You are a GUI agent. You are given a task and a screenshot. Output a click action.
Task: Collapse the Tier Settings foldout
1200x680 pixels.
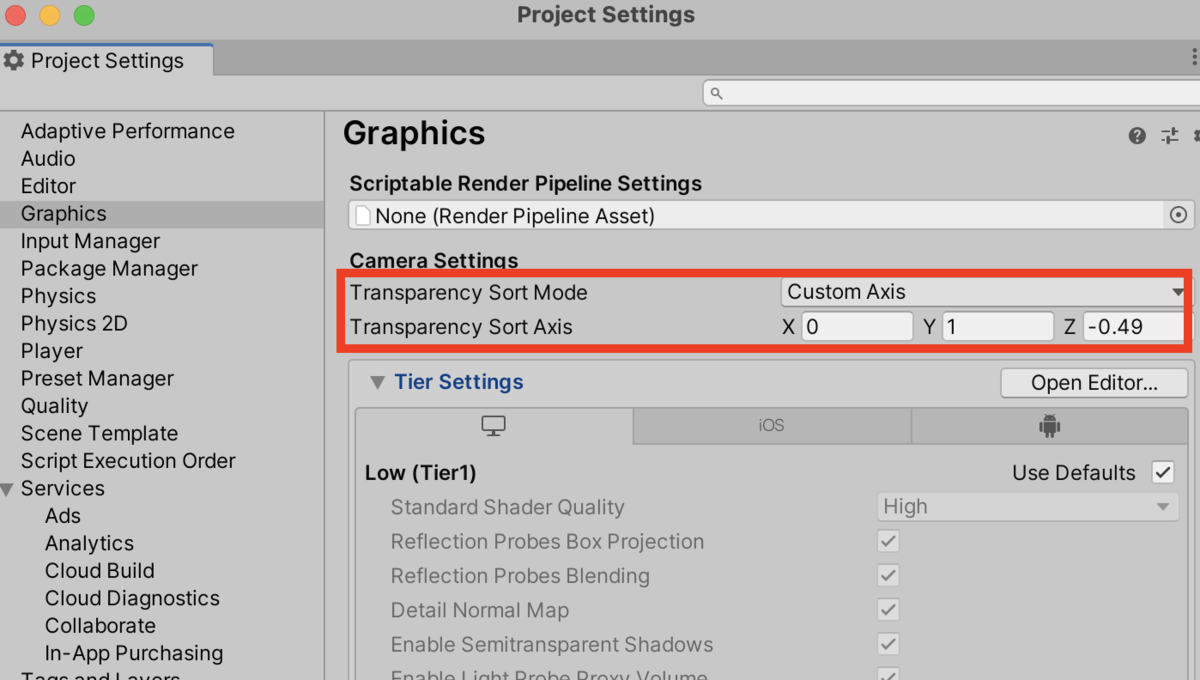coord(377,382)
